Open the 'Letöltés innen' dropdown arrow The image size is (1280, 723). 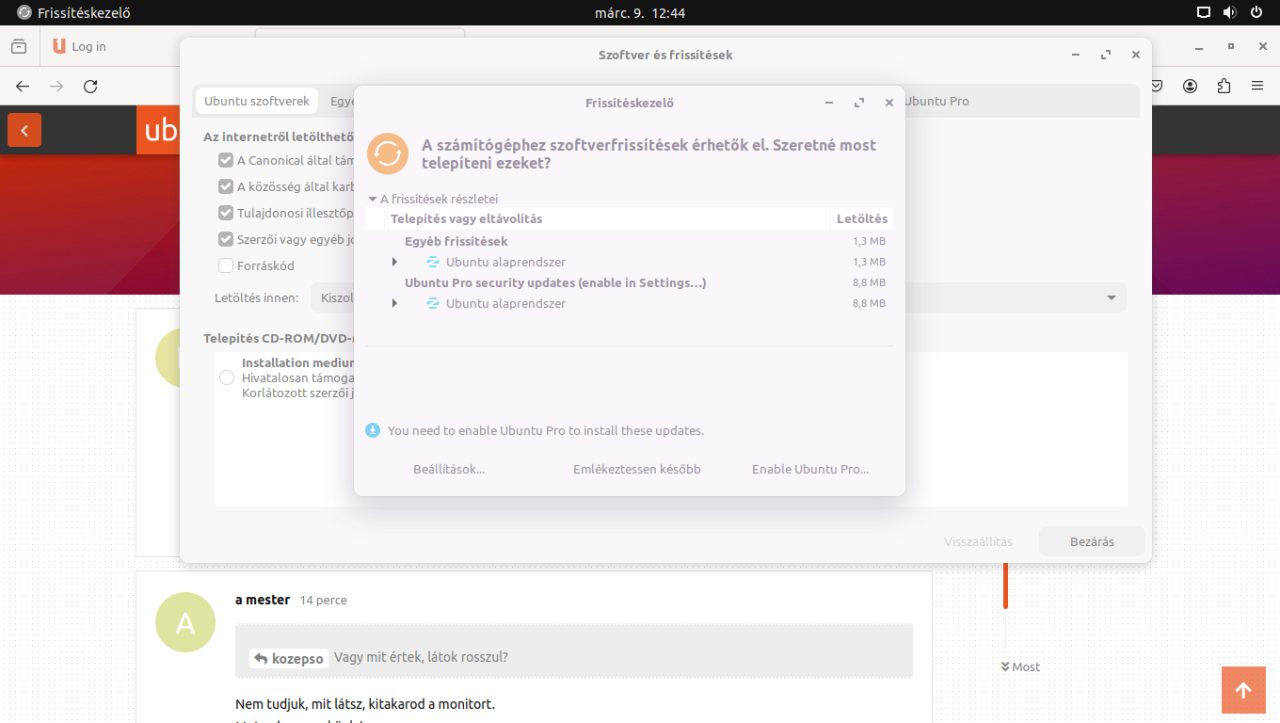(x=1111, y=298)
